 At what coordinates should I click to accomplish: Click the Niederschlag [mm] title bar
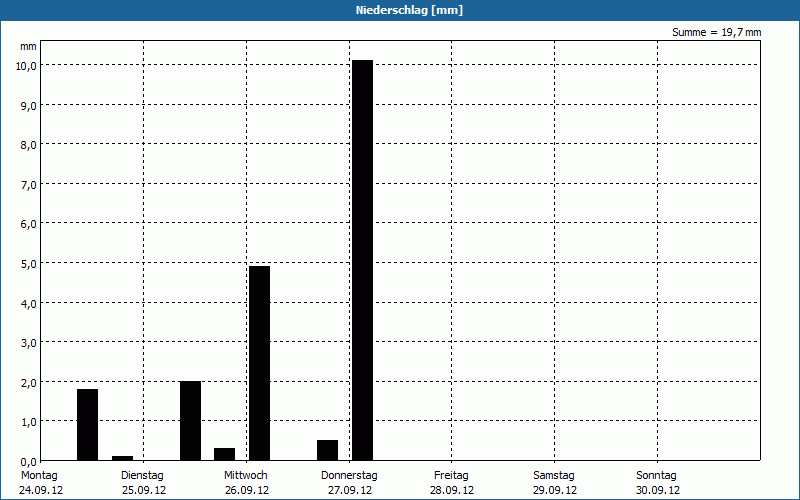[400, 10]
